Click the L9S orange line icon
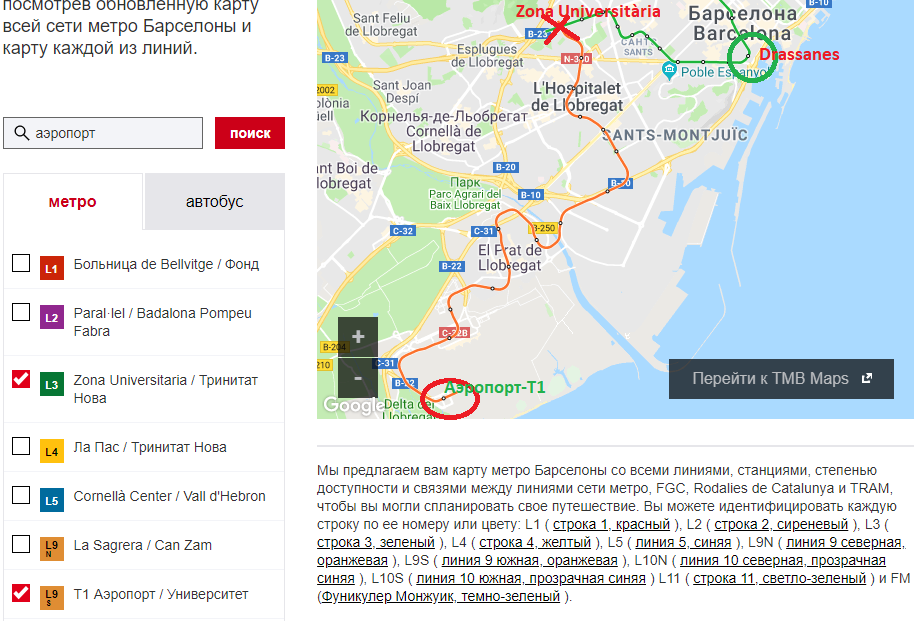Screen dimensions: 916x621 (x=53, y=596)
